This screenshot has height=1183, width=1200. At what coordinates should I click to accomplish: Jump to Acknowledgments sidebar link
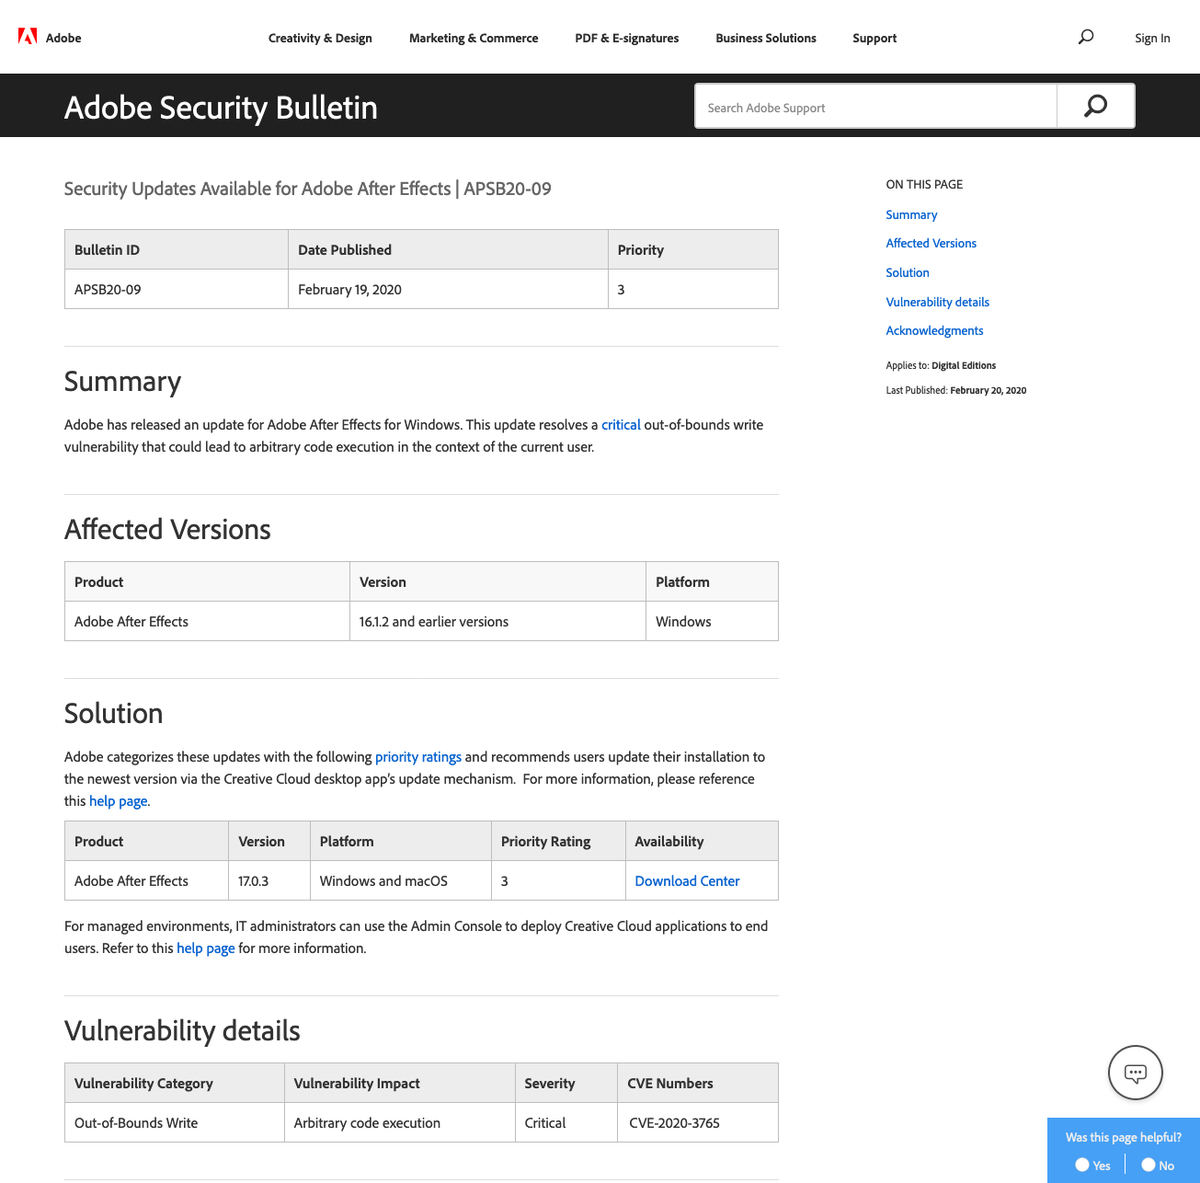pyautogui.click(x=934, y=331)
